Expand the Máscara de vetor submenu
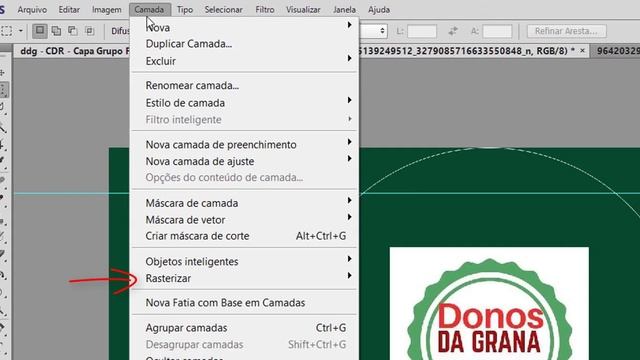Screen dimensions: 640x360 (244, 220)
